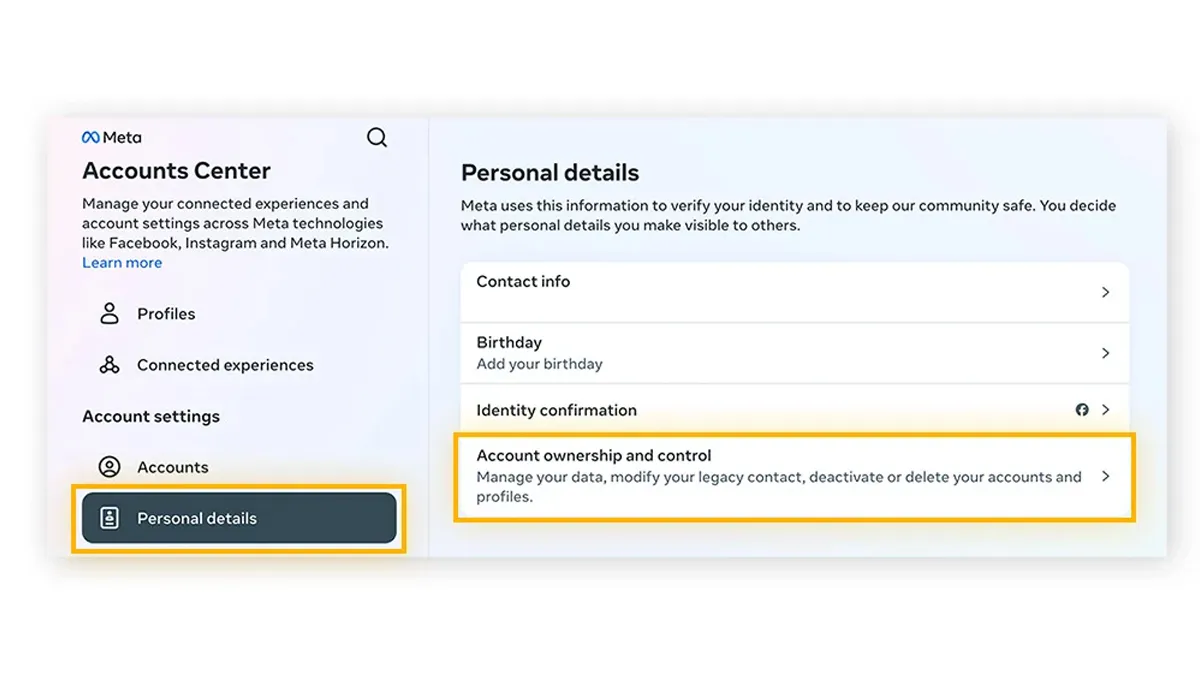Click the Accounts circle person icon
Screen dimensions: 1200x675
click(109, 467)
